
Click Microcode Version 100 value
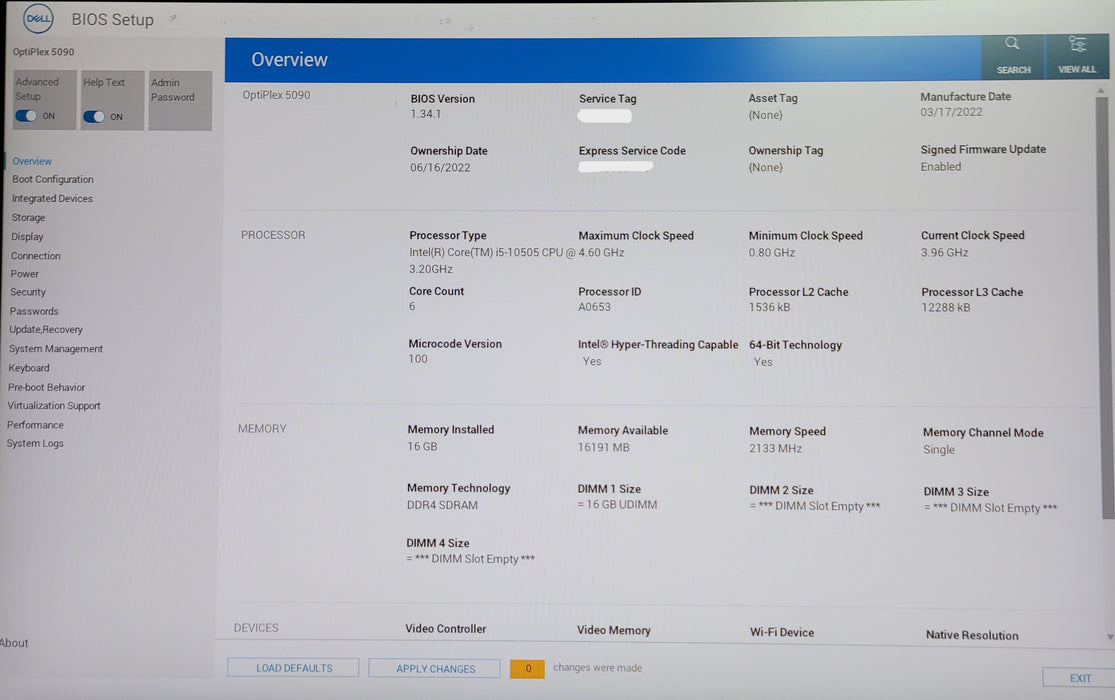pos(418,359)
